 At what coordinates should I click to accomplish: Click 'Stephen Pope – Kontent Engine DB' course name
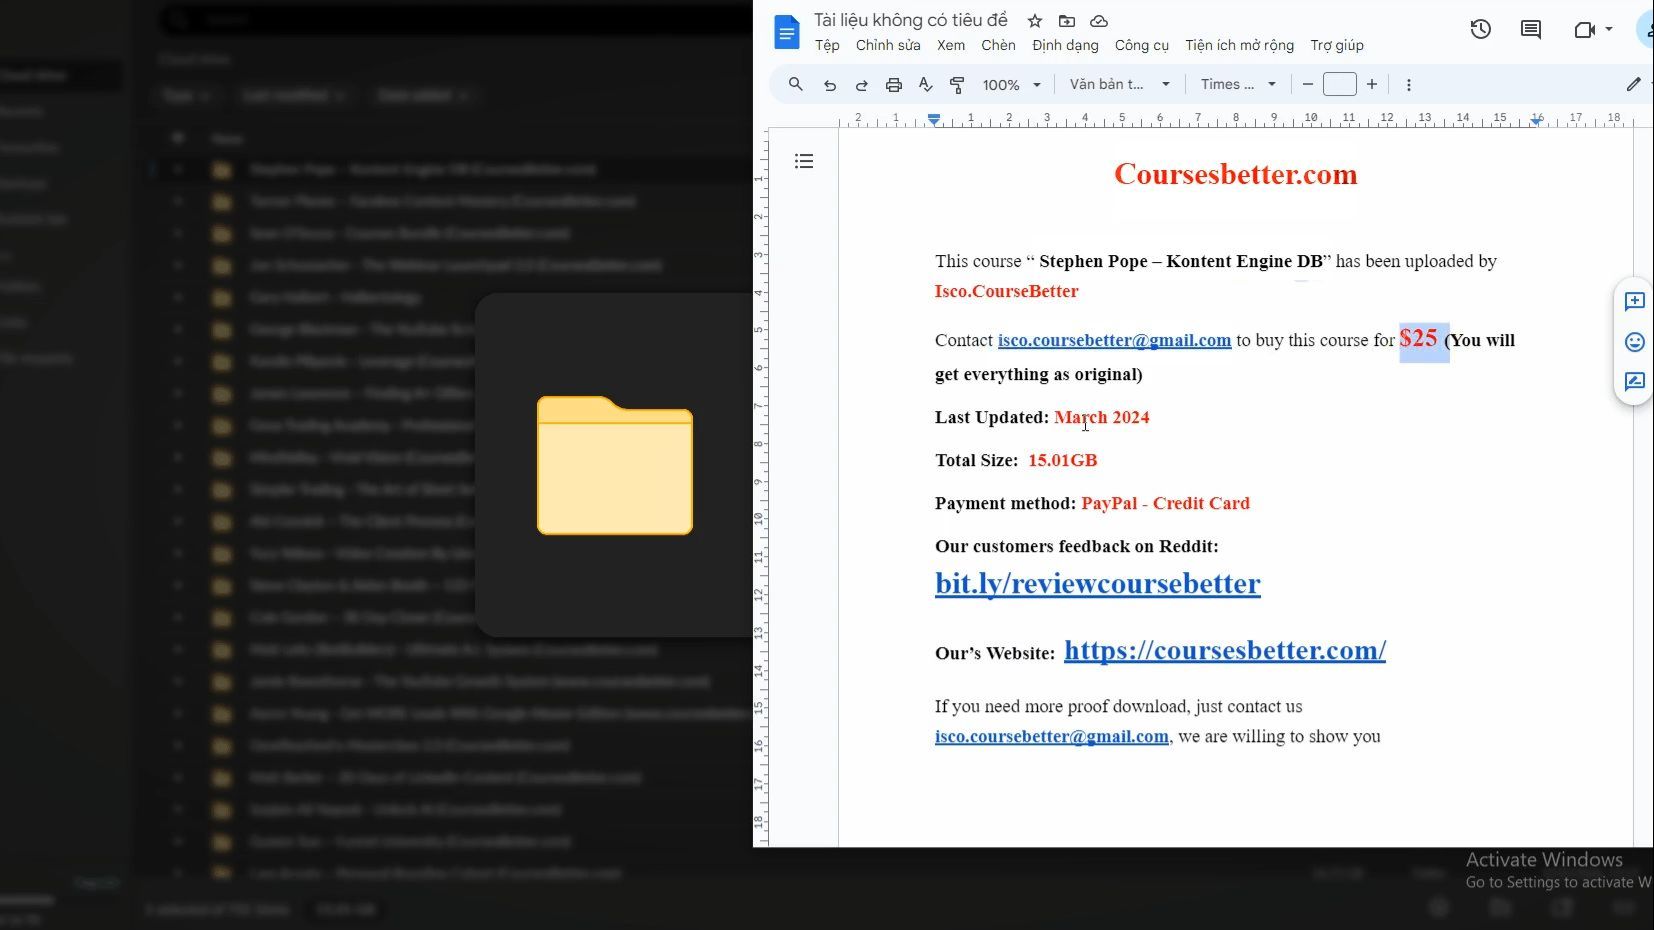[1181, 261]
